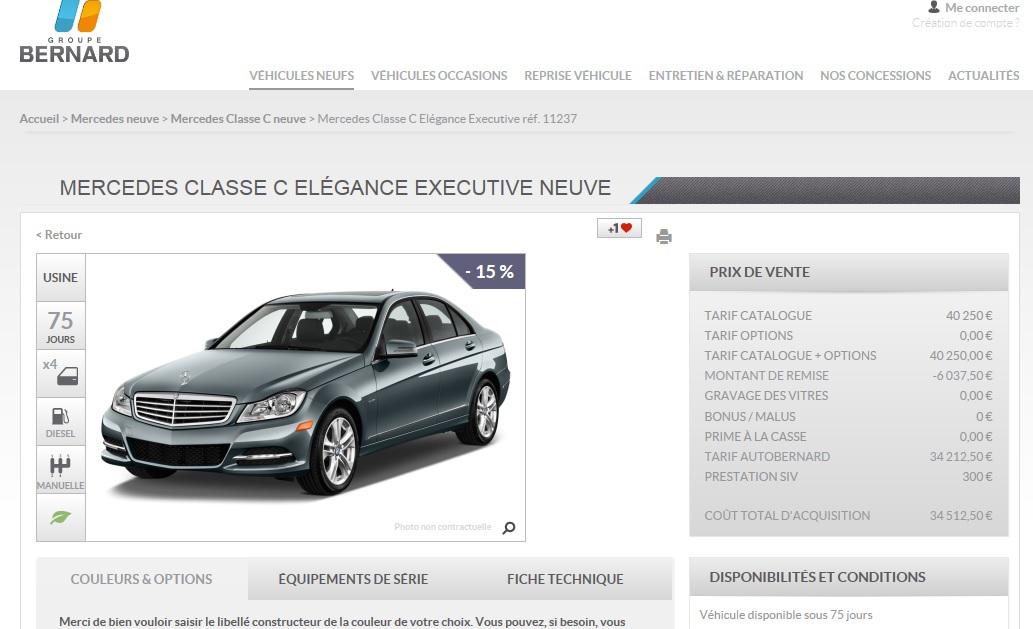Open the Véhicules Neufs menu
Image resolution: width=1033 pixels, height=629 pixels.
coord(301,75)
